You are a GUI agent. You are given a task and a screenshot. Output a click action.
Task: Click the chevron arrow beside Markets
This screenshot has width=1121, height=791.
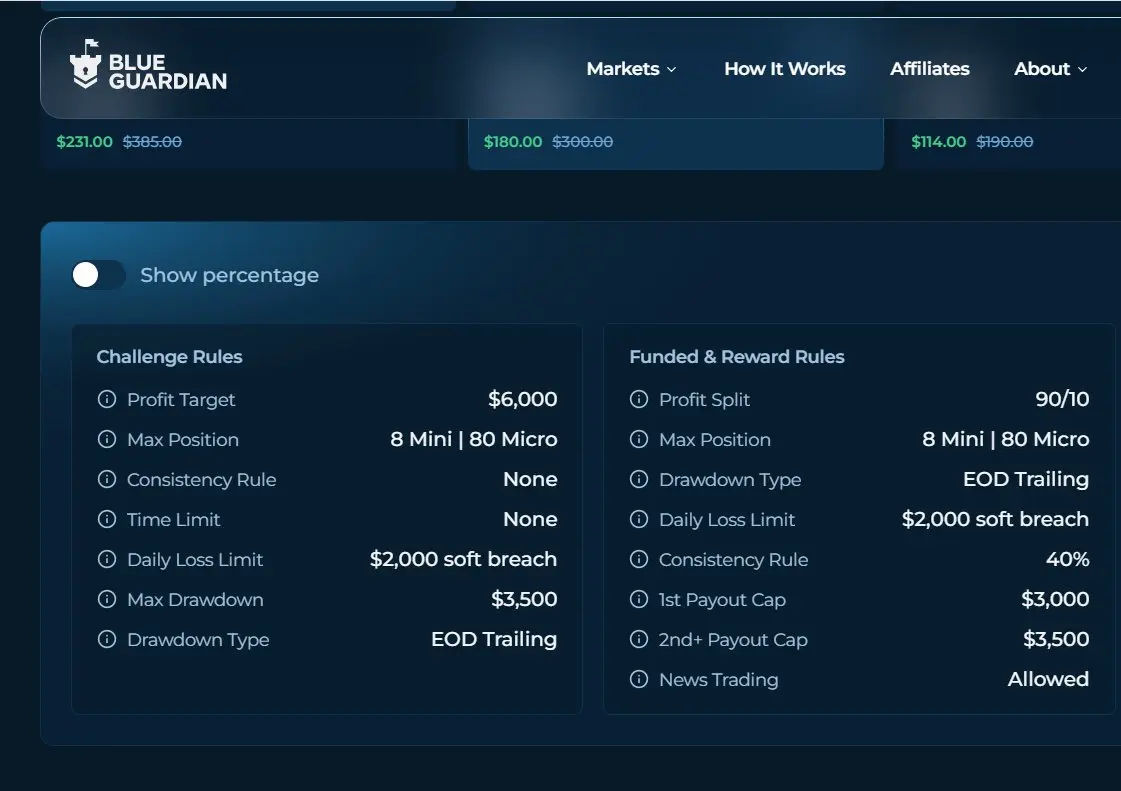pyautogui.click(x=671, y=69)
